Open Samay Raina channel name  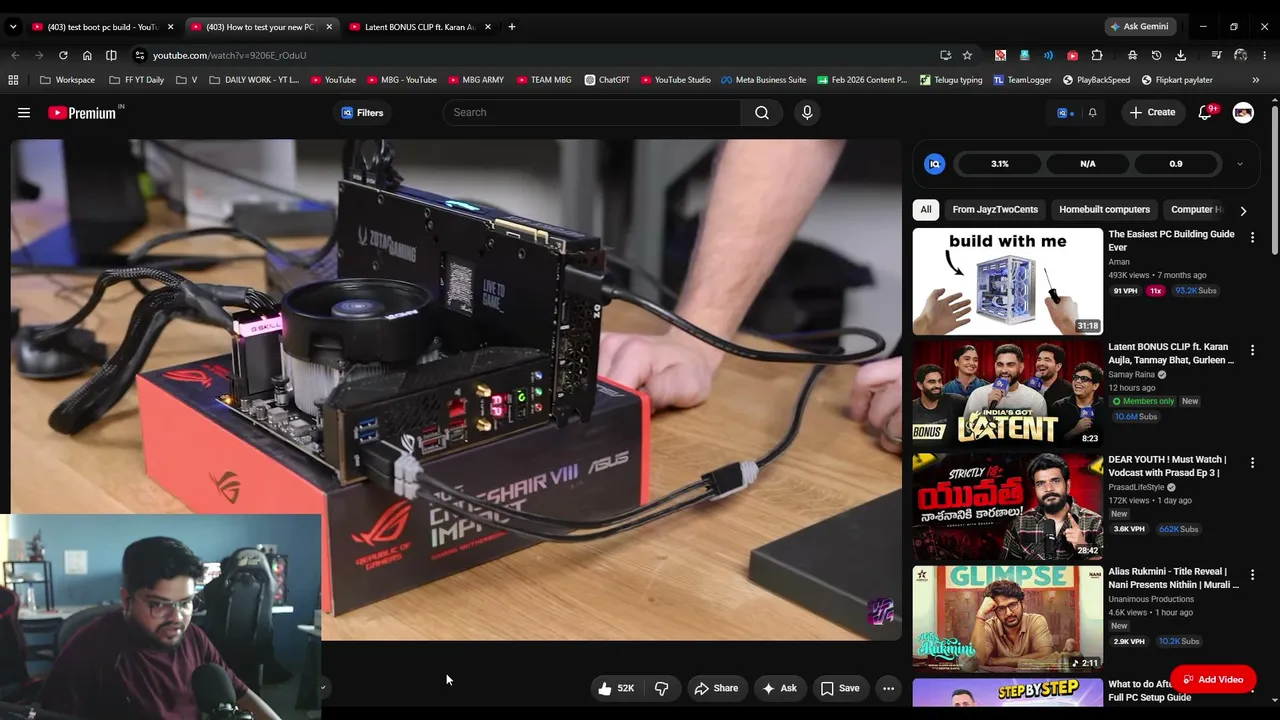coord(1132,375)
